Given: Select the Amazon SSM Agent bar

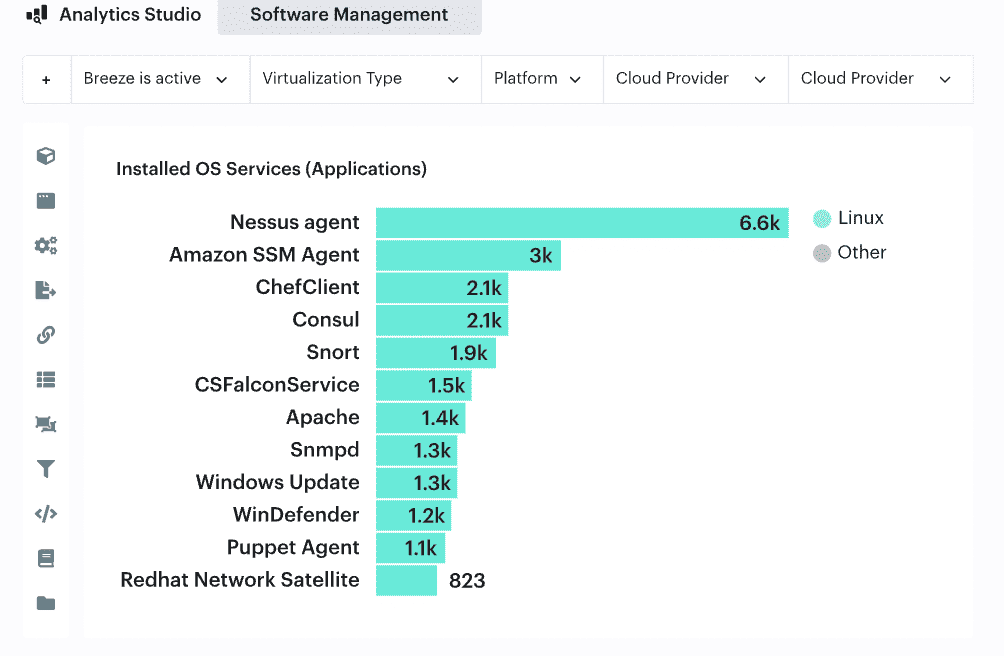Looking at the screenshot, I should (468, 255).
